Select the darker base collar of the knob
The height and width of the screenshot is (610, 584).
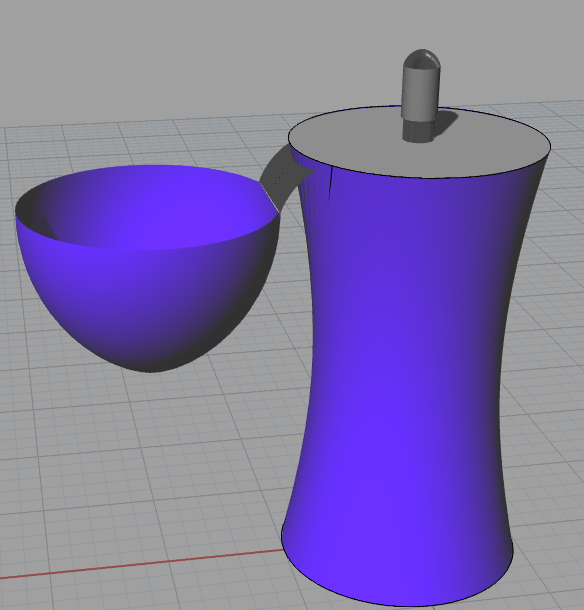tap(418, 130)
